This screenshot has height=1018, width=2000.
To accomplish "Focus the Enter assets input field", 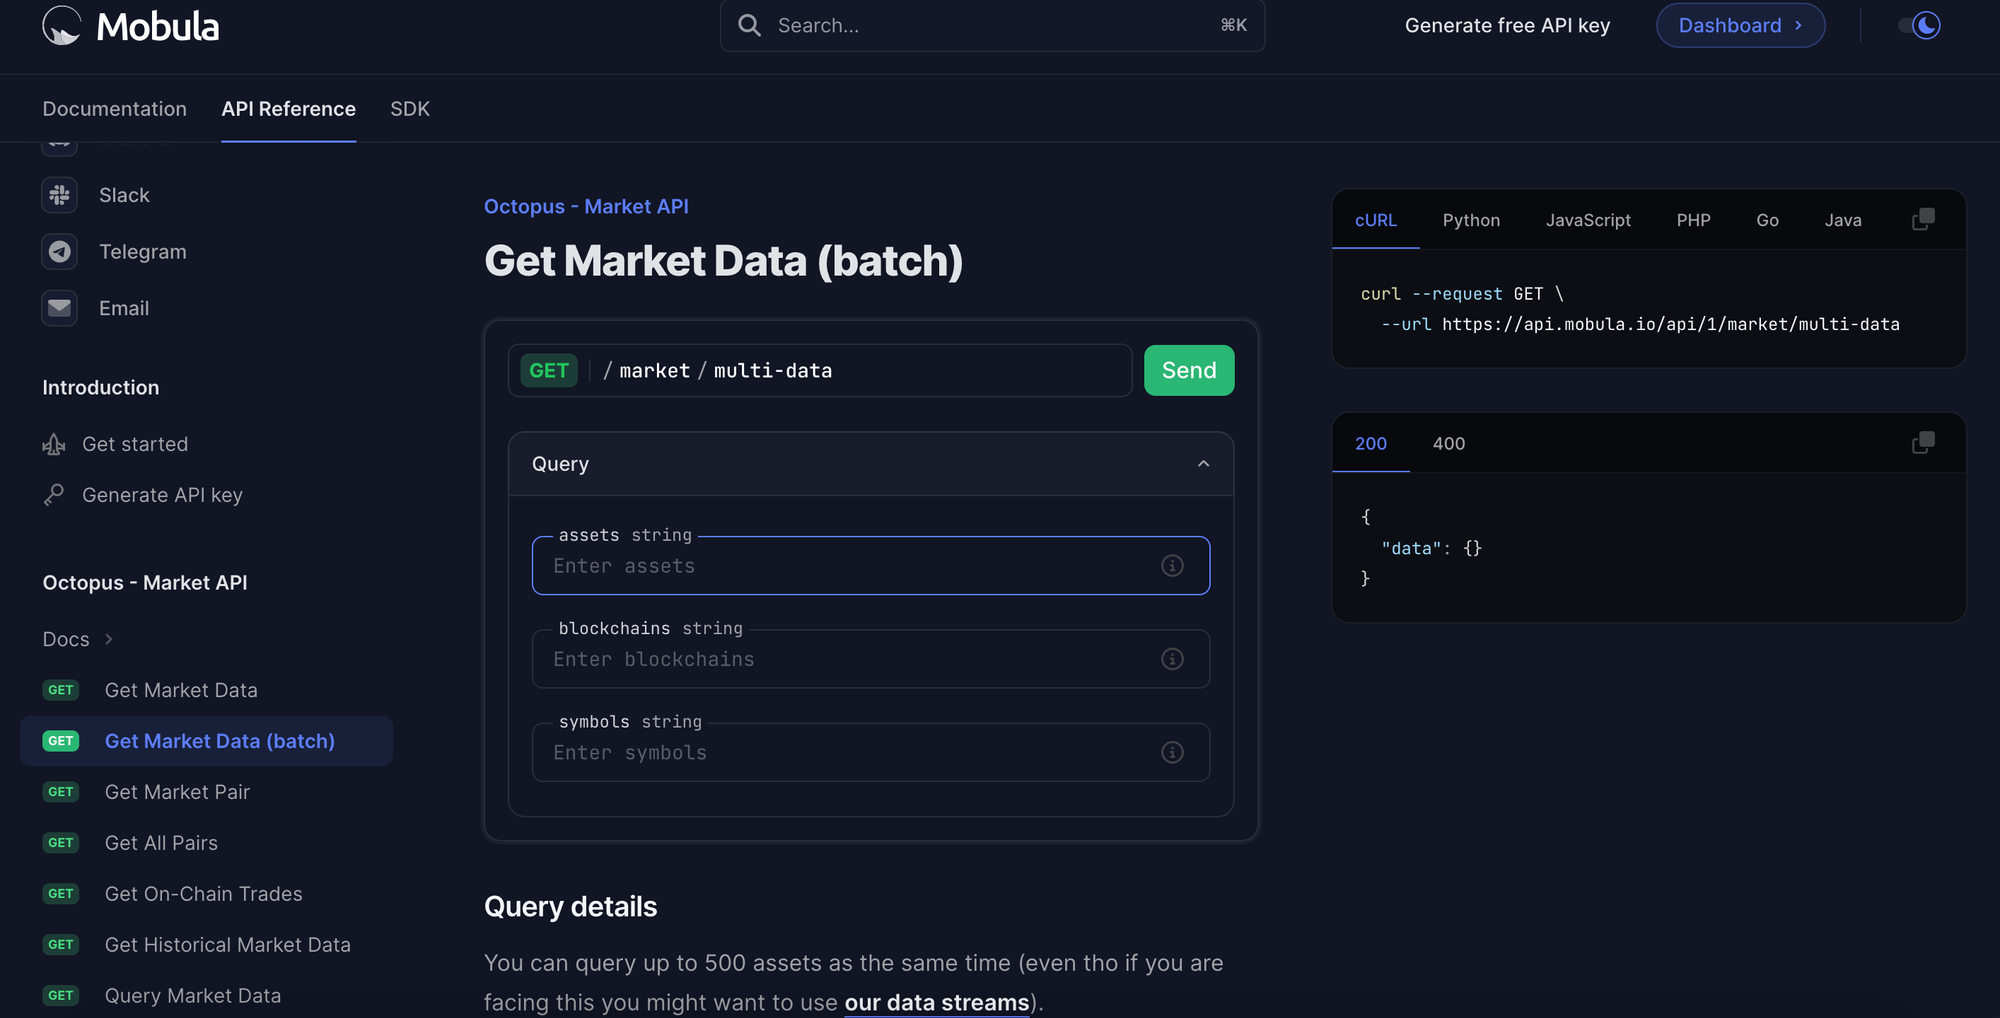I will (871, 566).
